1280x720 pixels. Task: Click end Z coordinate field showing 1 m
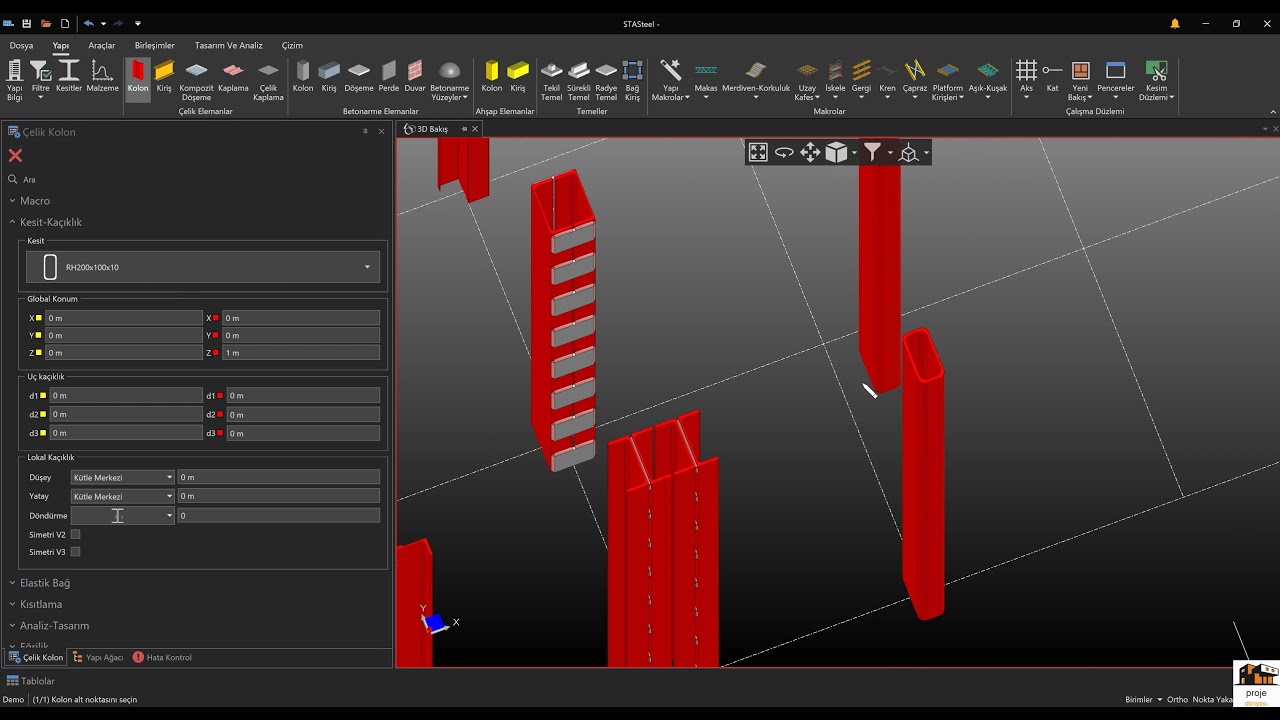point(301,353)
